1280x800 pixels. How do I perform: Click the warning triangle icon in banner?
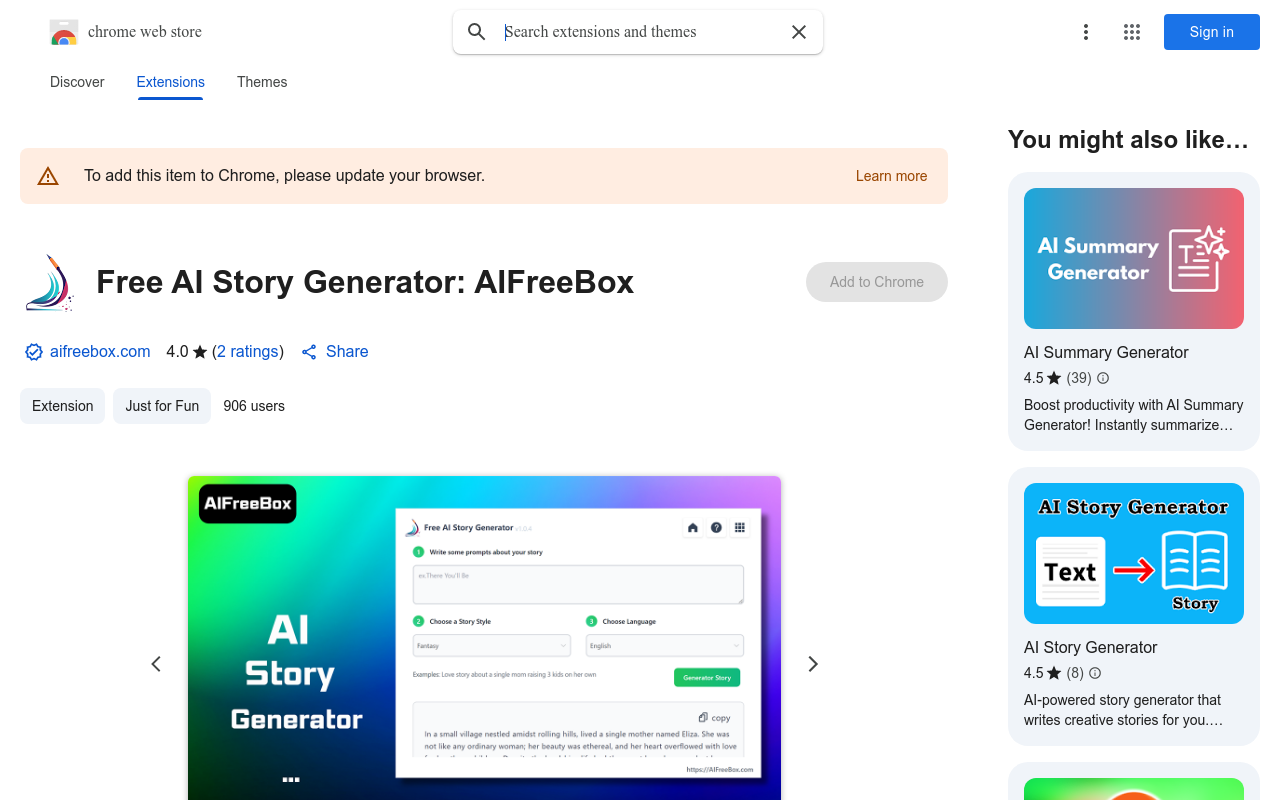(x=48, y=176)
